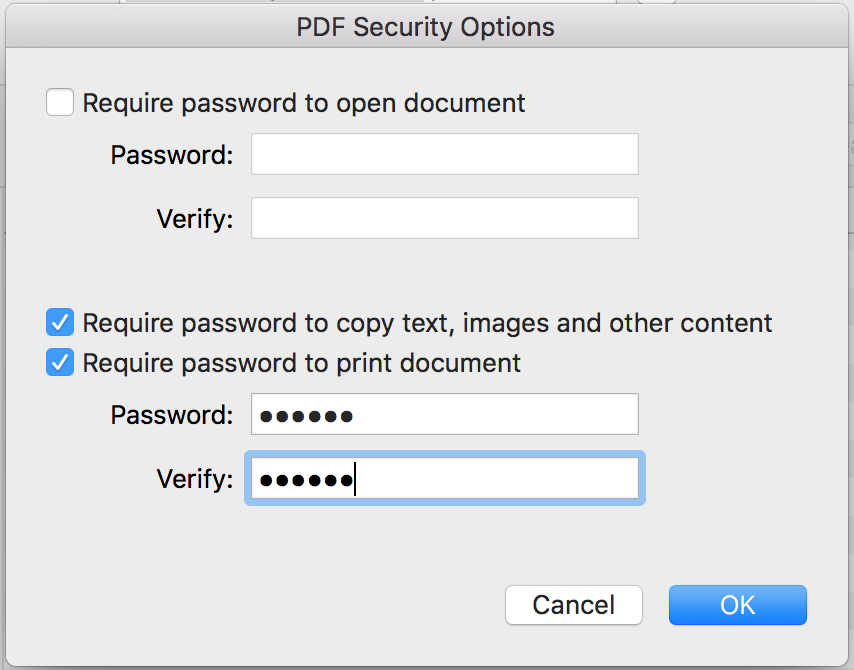Click the OK button
This screenshot has height=670, width=854.
(737, 605)
